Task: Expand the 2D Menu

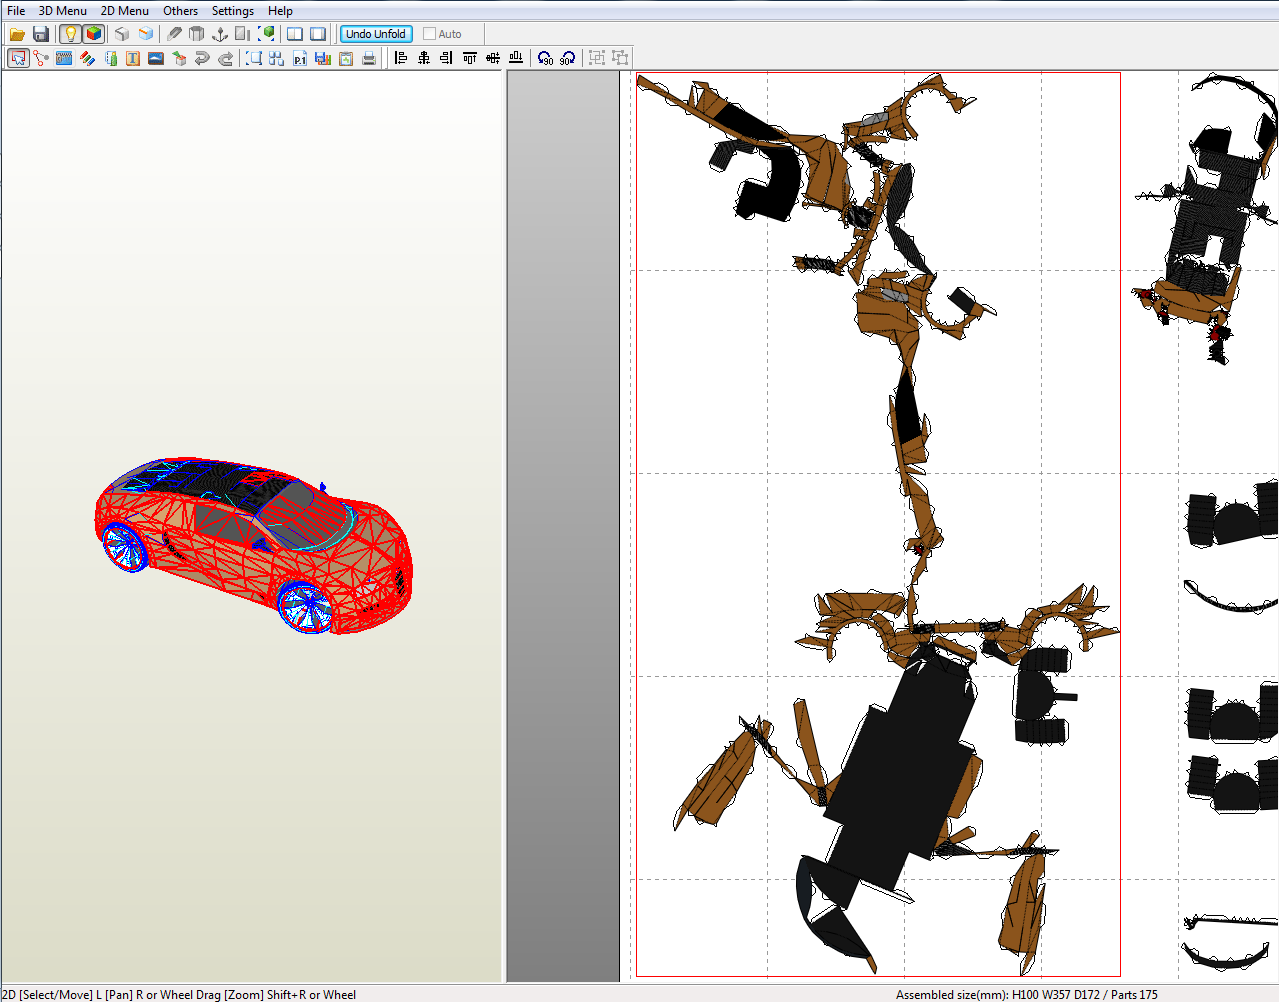Action: coord(124,11)
